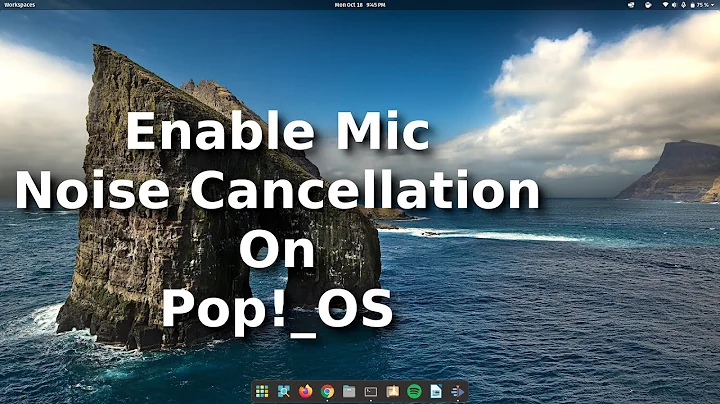Launch Firefox from the dock
Viewport: 720px width, 404px height.
(305, 391)
